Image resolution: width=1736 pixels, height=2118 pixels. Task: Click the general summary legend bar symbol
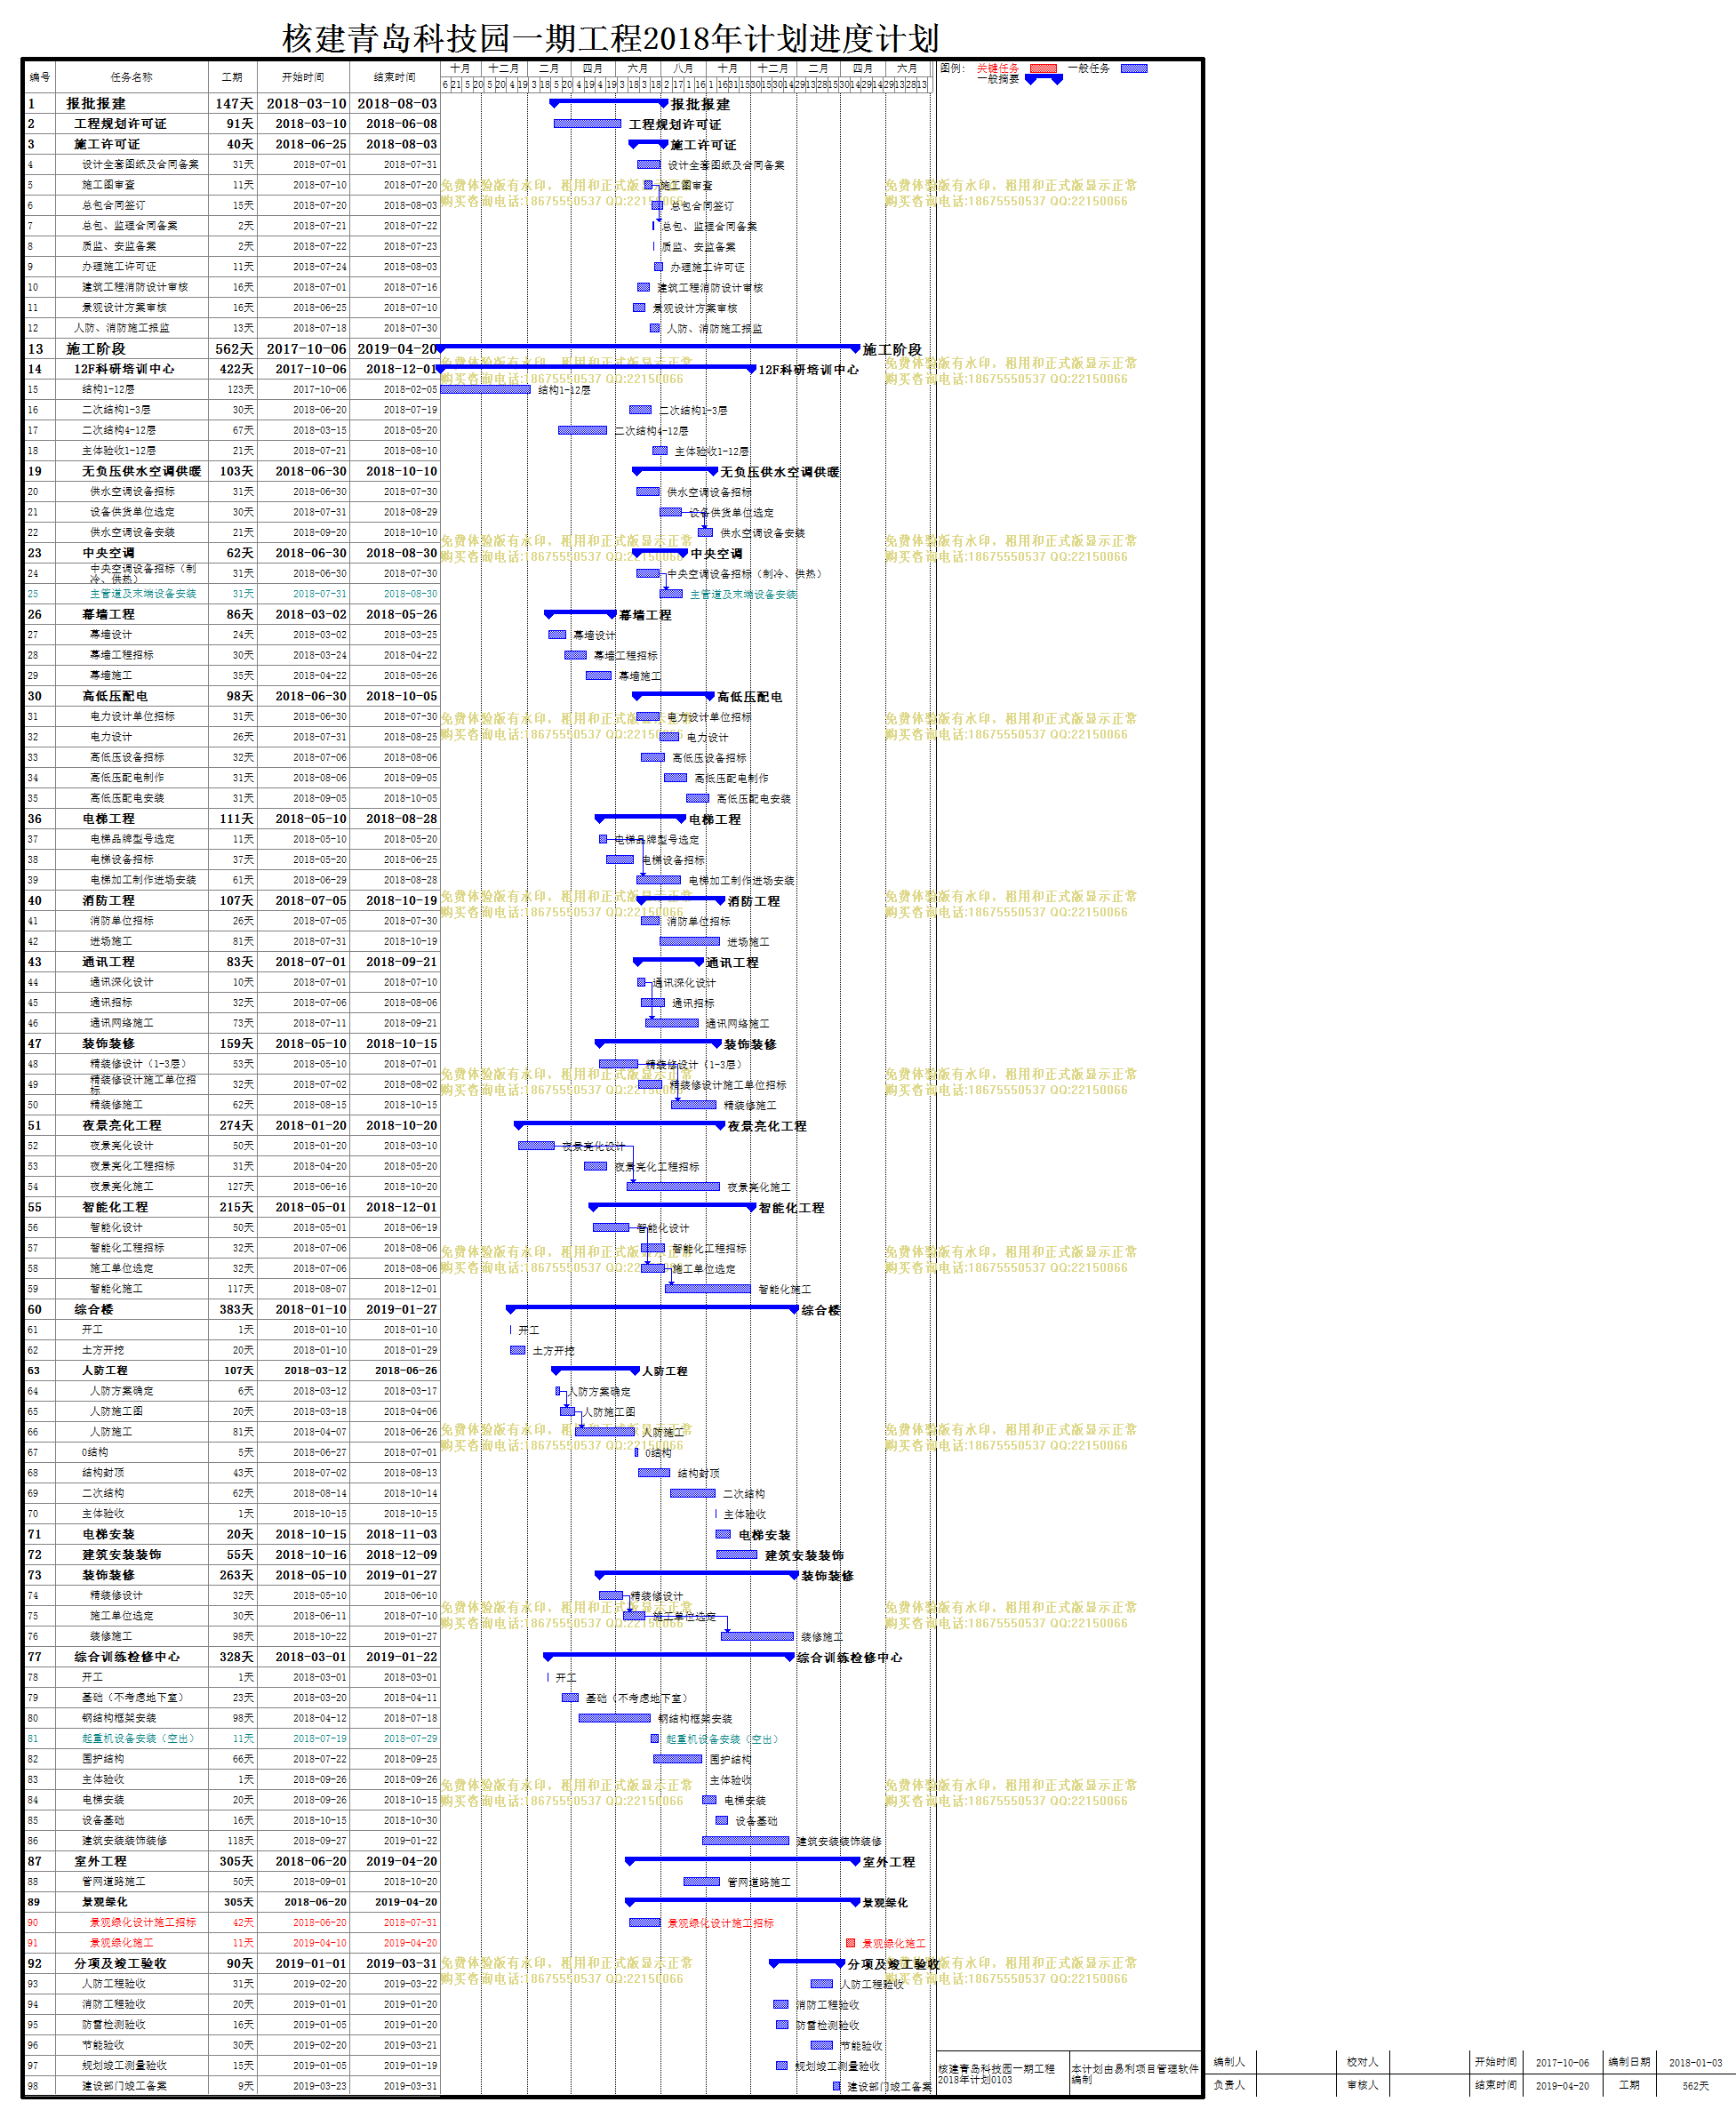(1044, 79)
